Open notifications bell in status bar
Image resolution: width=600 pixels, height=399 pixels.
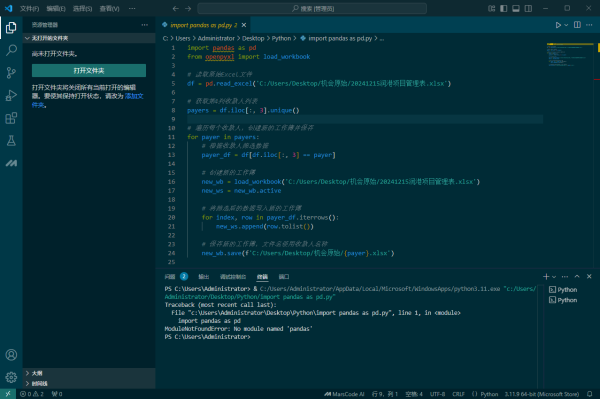click(x=590, y=394)
